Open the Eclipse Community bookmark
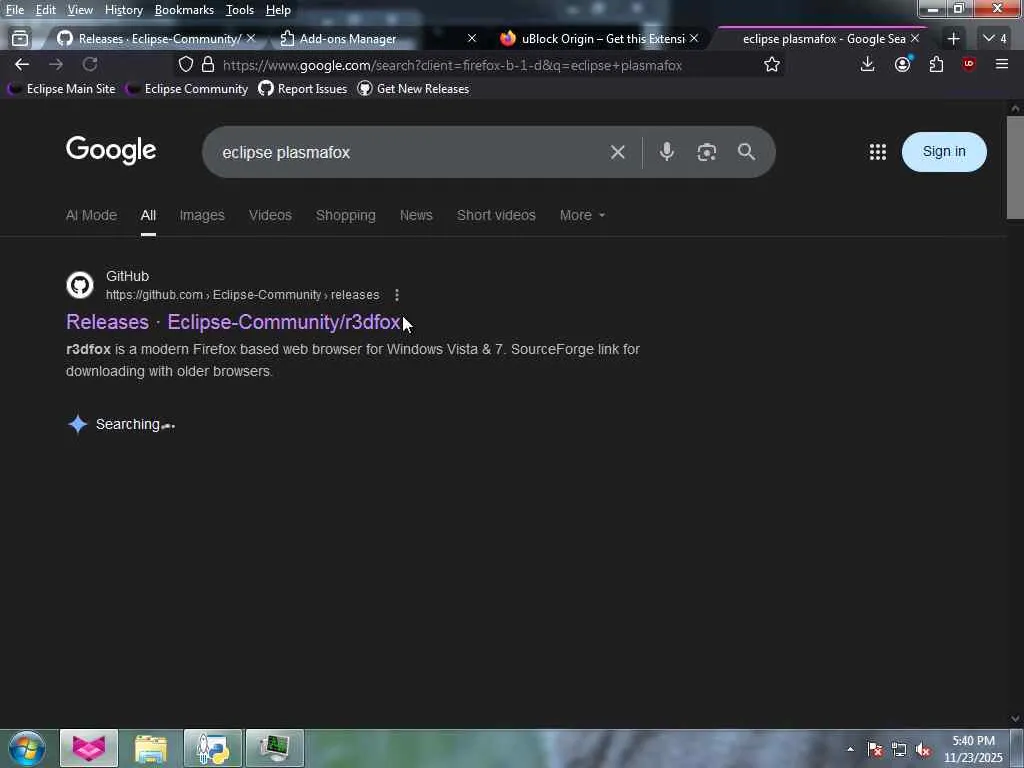Image resolution: width=1024 pixels, height=768 pixels. tap(187, 89)
